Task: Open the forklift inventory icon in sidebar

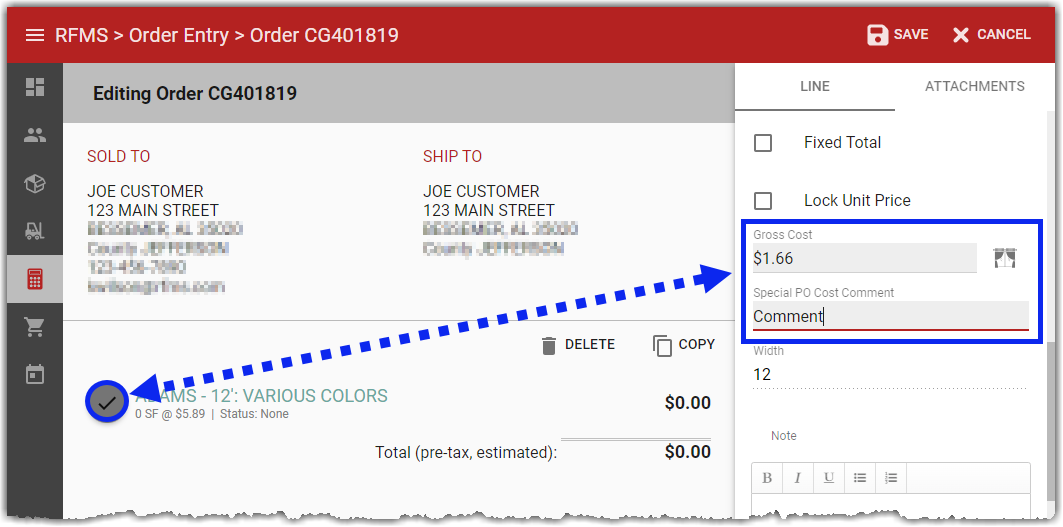Action: click(35, 232)
